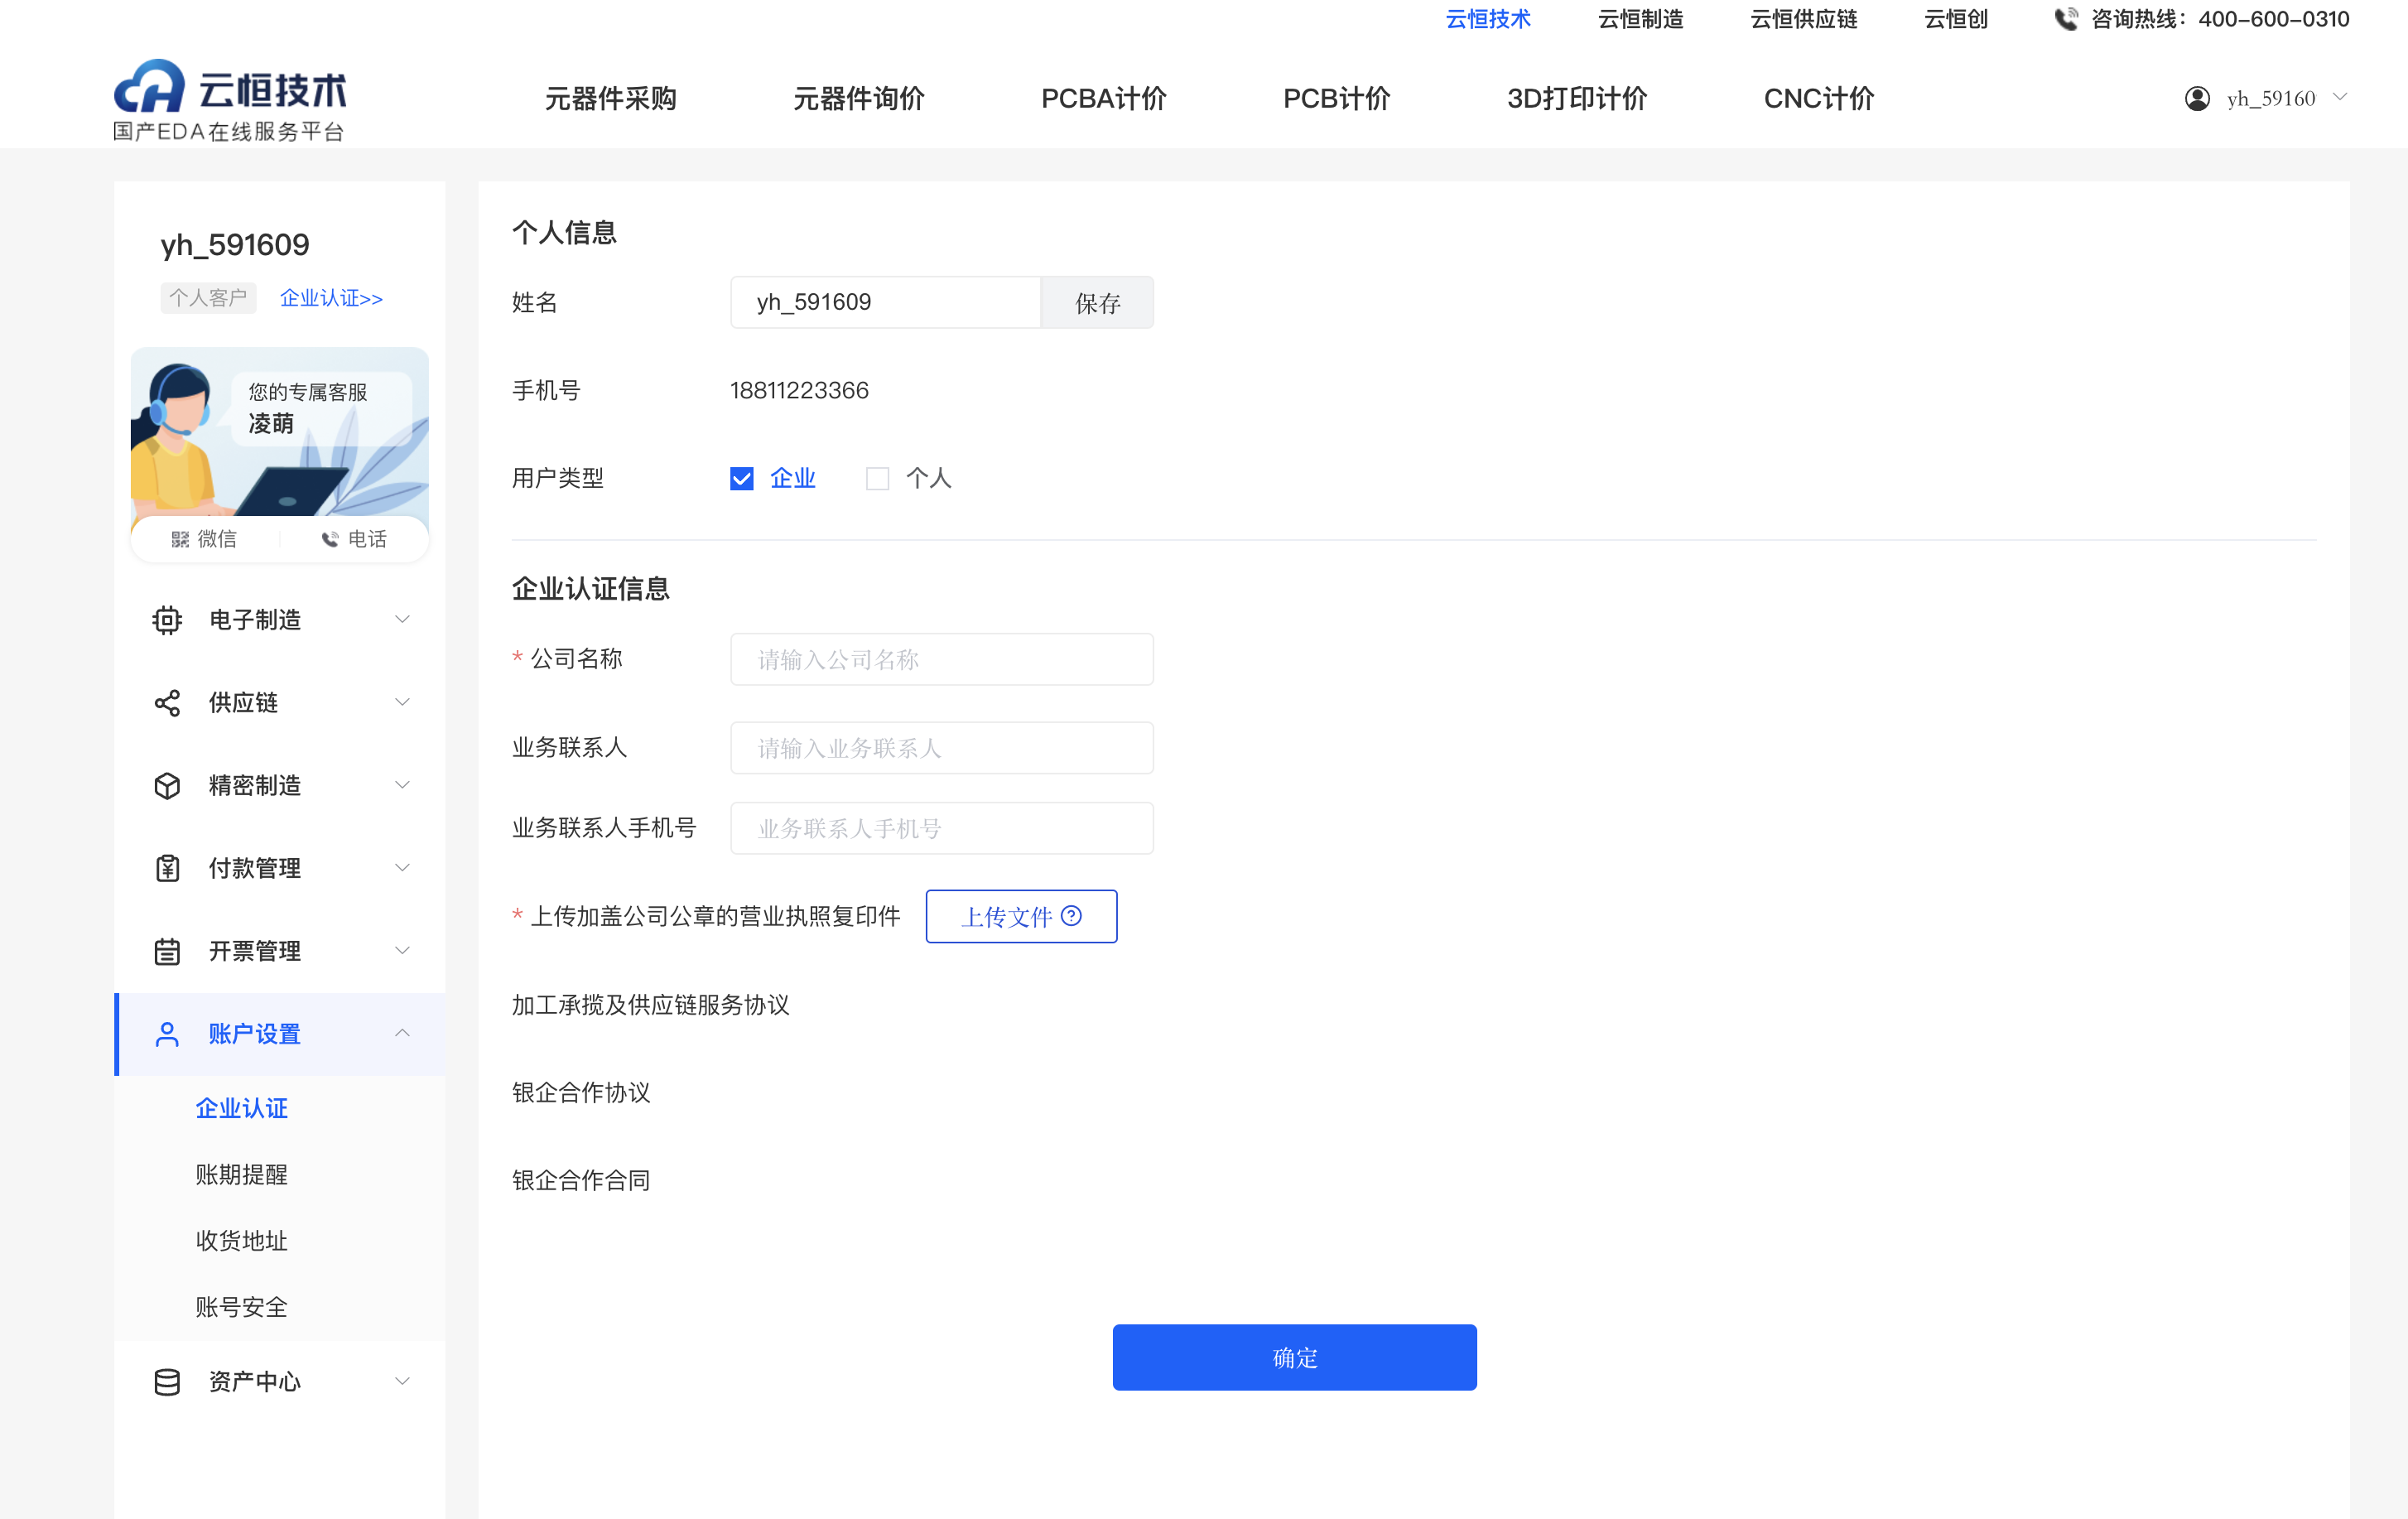Click the 付款管理 clipboard icon

(x=167, y=868)
